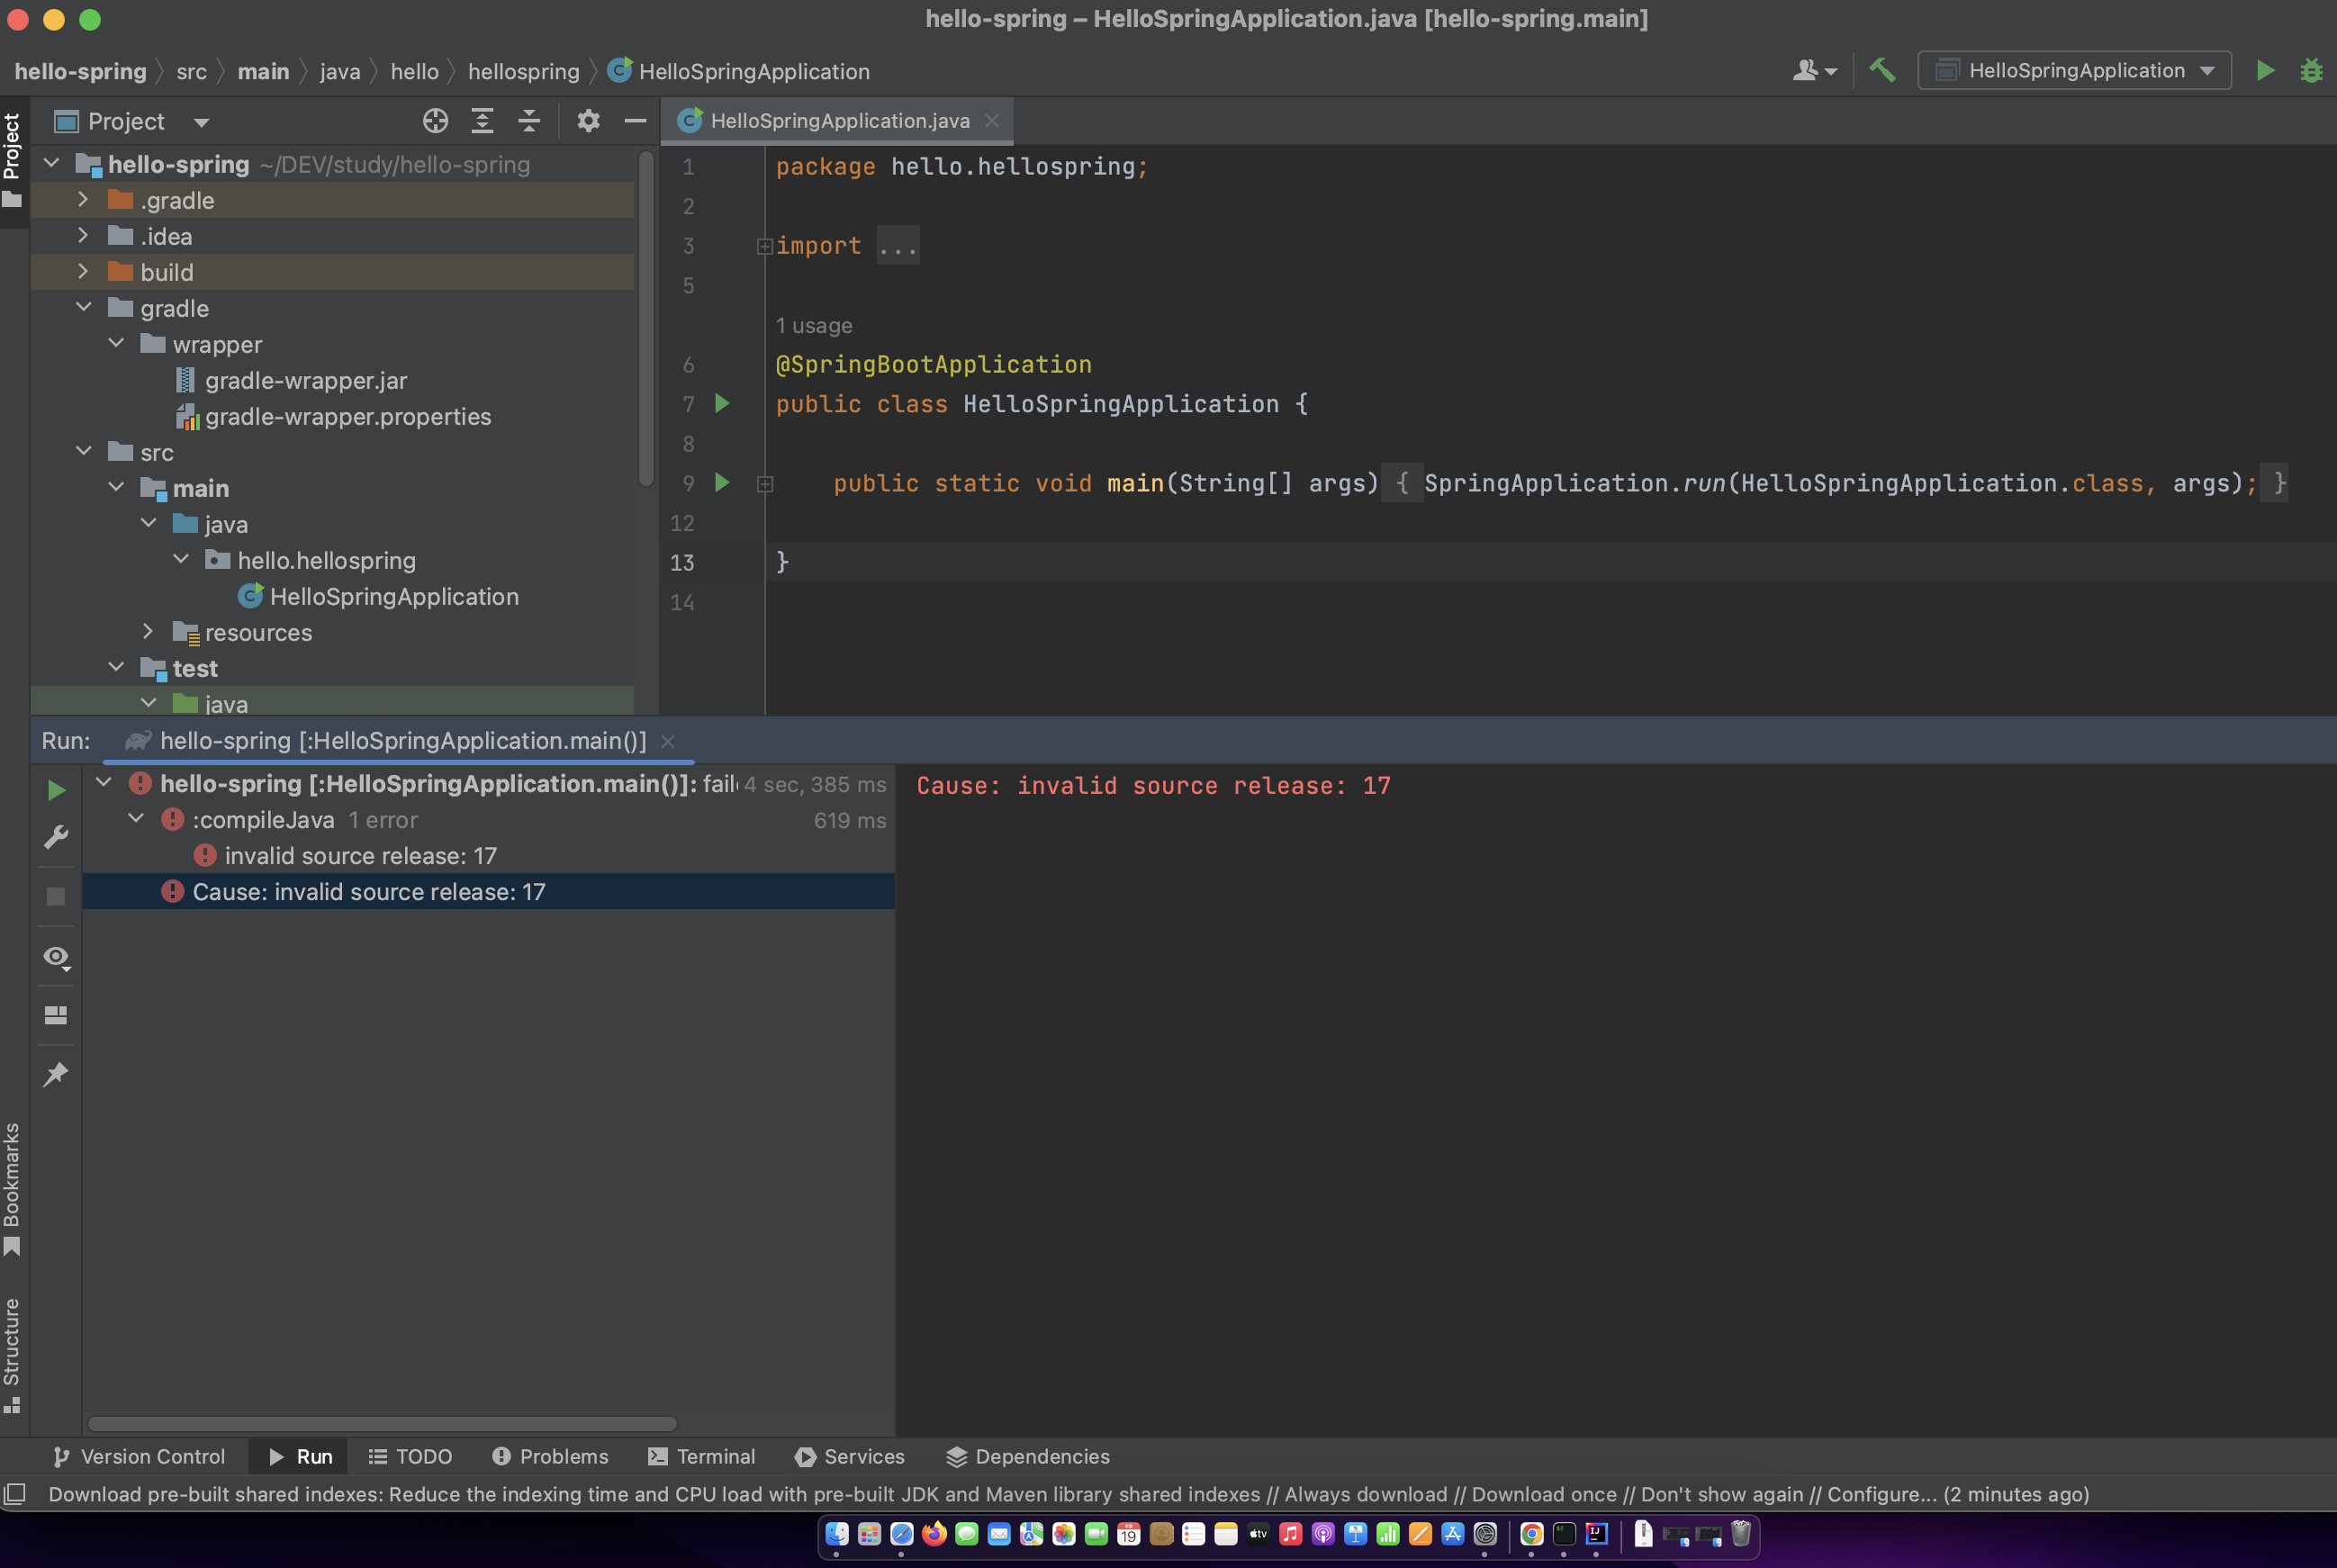
Task: Pin the Run tab with pin icon
Action: (56, 1074)
